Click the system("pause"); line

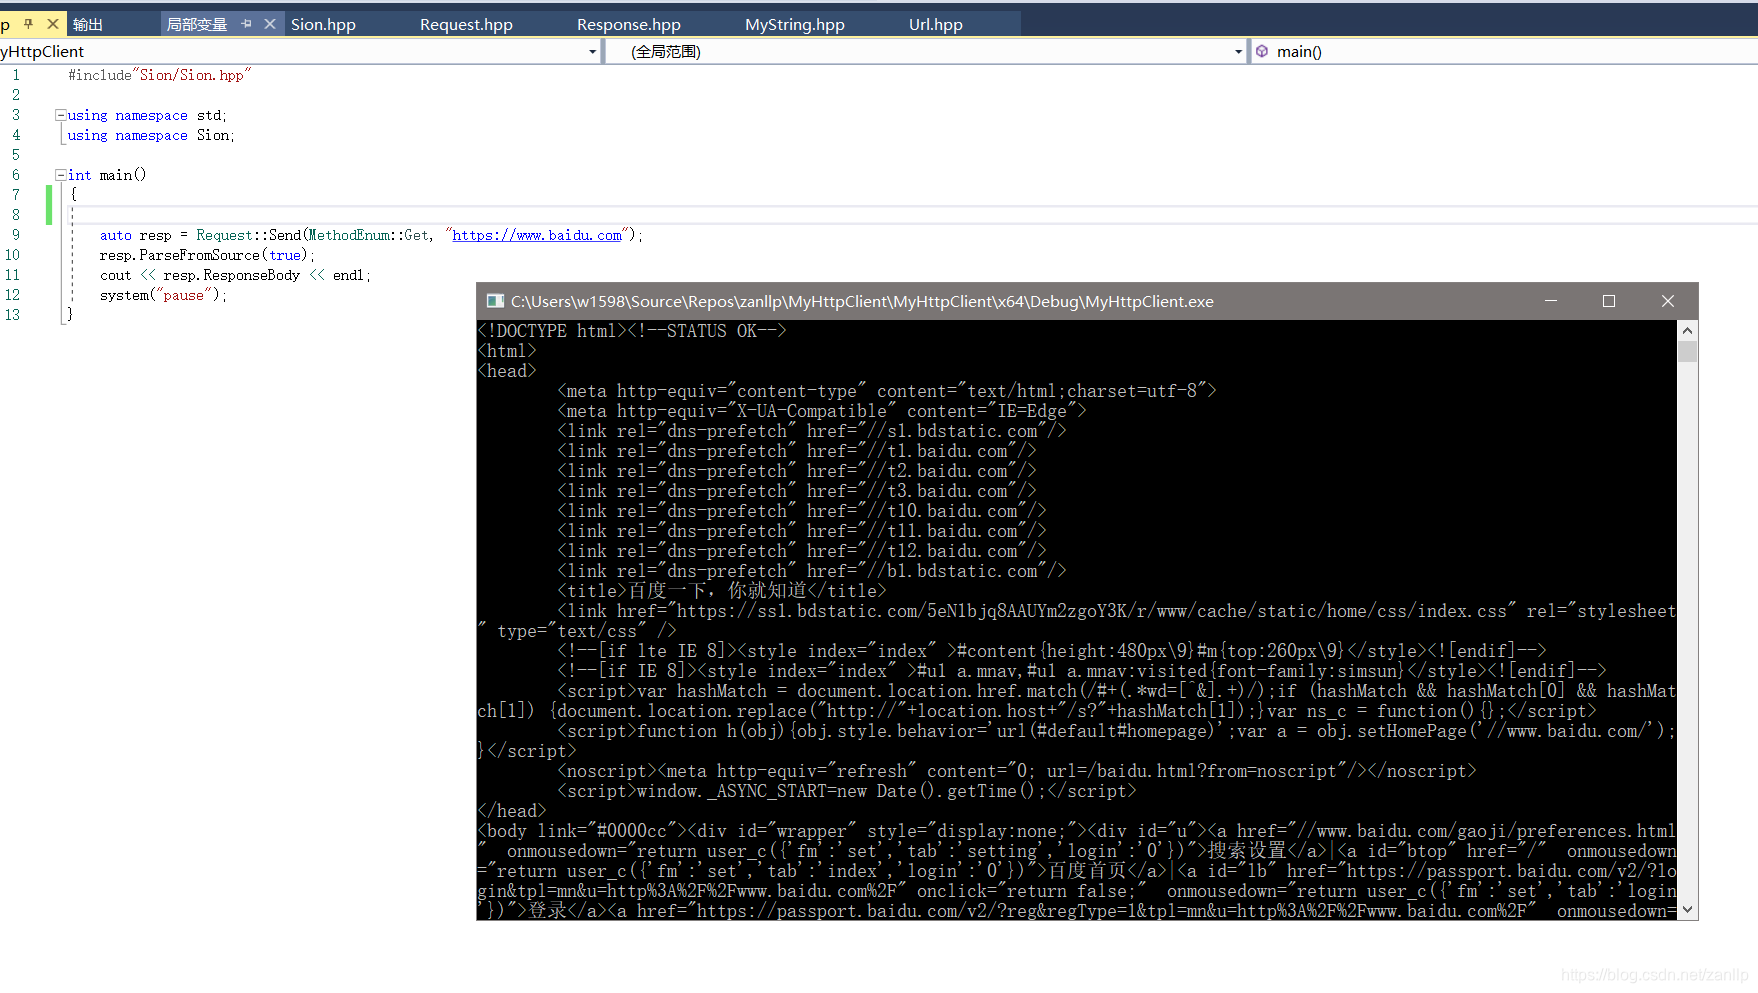[x=163, y=295]
